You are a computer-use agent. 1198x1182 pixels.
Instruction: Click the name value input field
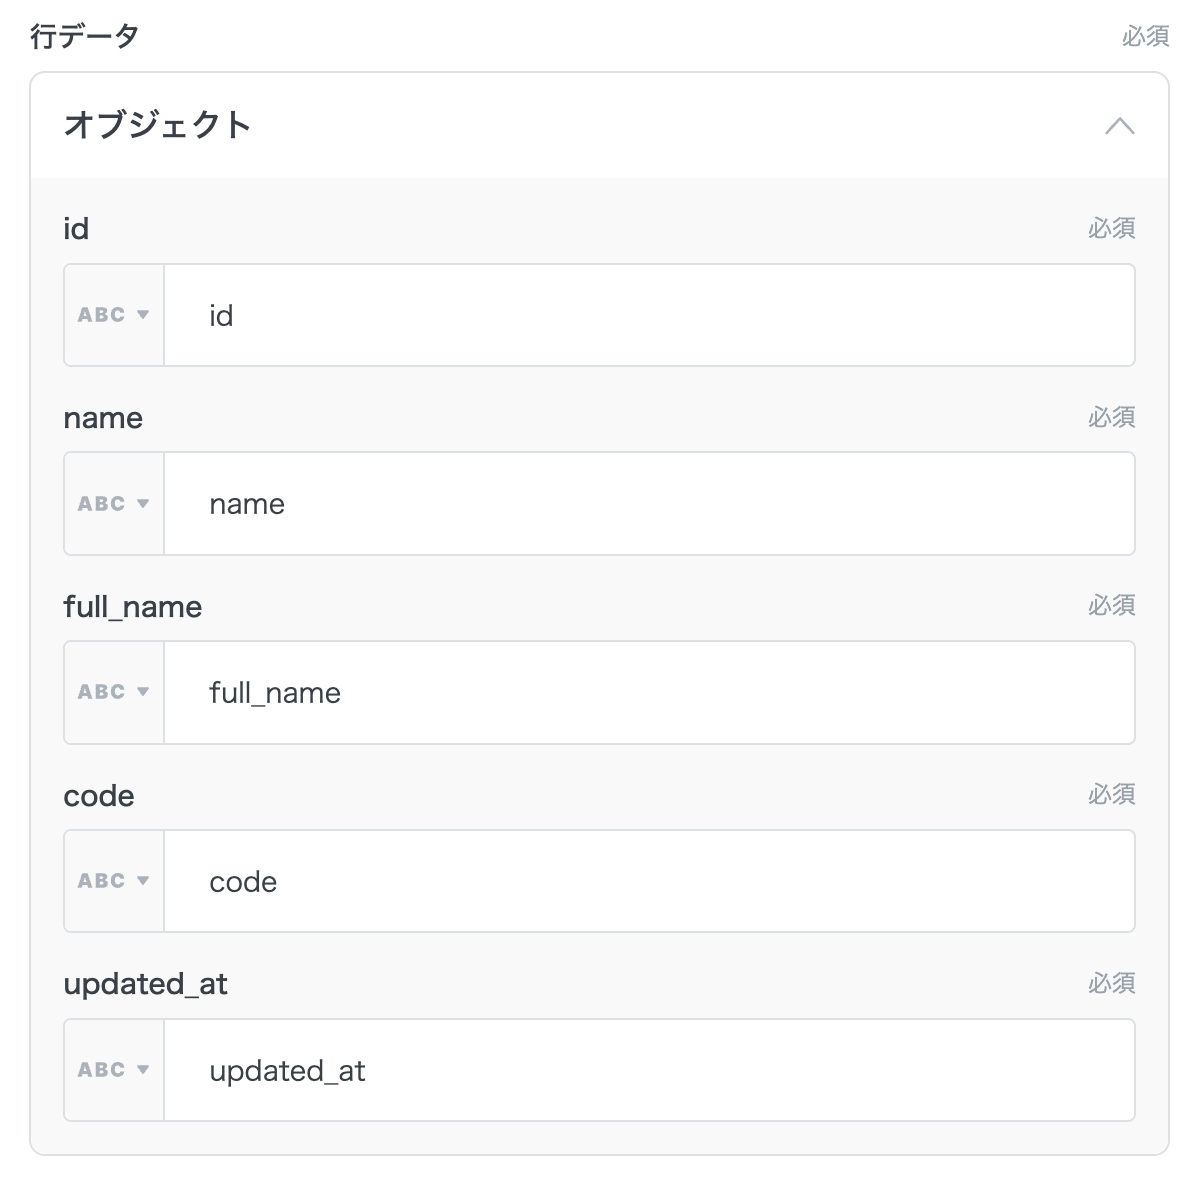click(x=648, y=504)
